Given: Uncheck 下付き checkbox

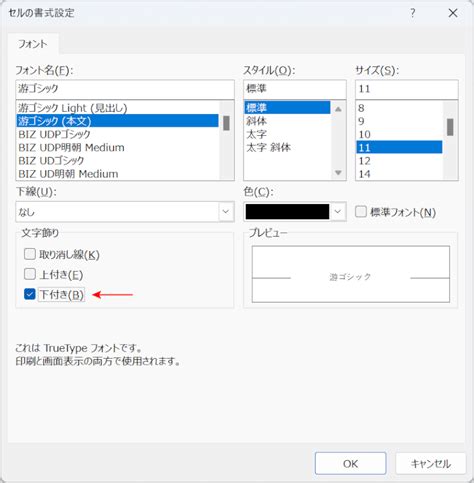Looking at the screenshot, I should click(x=30, y=294).
